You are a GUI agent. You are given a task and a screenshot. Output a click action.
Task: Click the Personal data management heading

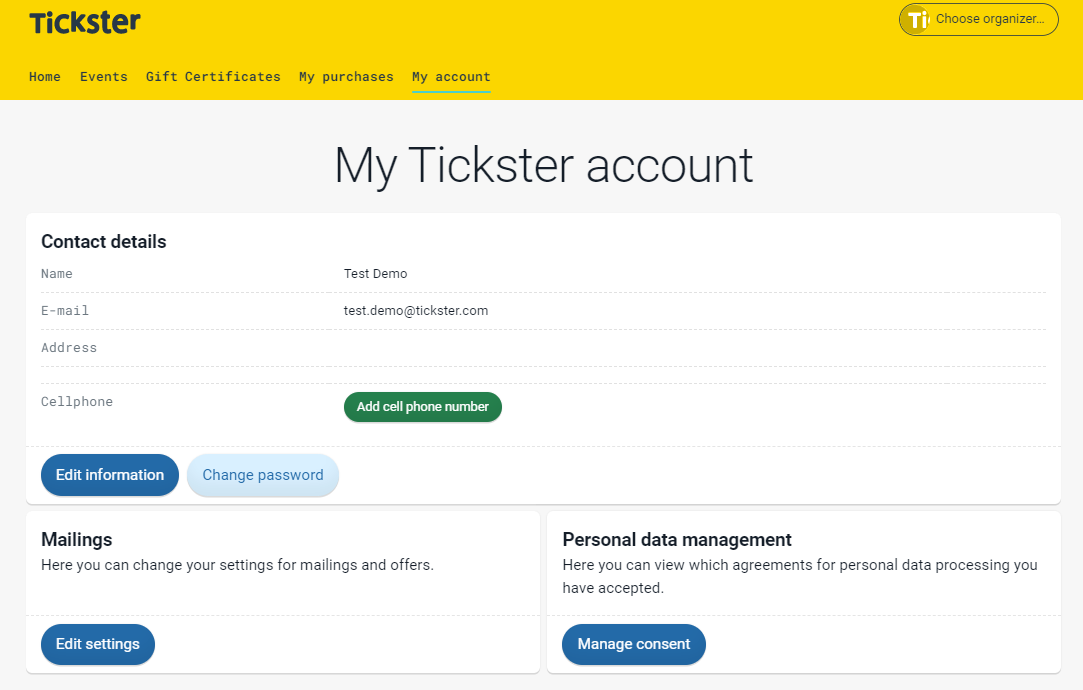pyautogui.click(x=677, y=539)
